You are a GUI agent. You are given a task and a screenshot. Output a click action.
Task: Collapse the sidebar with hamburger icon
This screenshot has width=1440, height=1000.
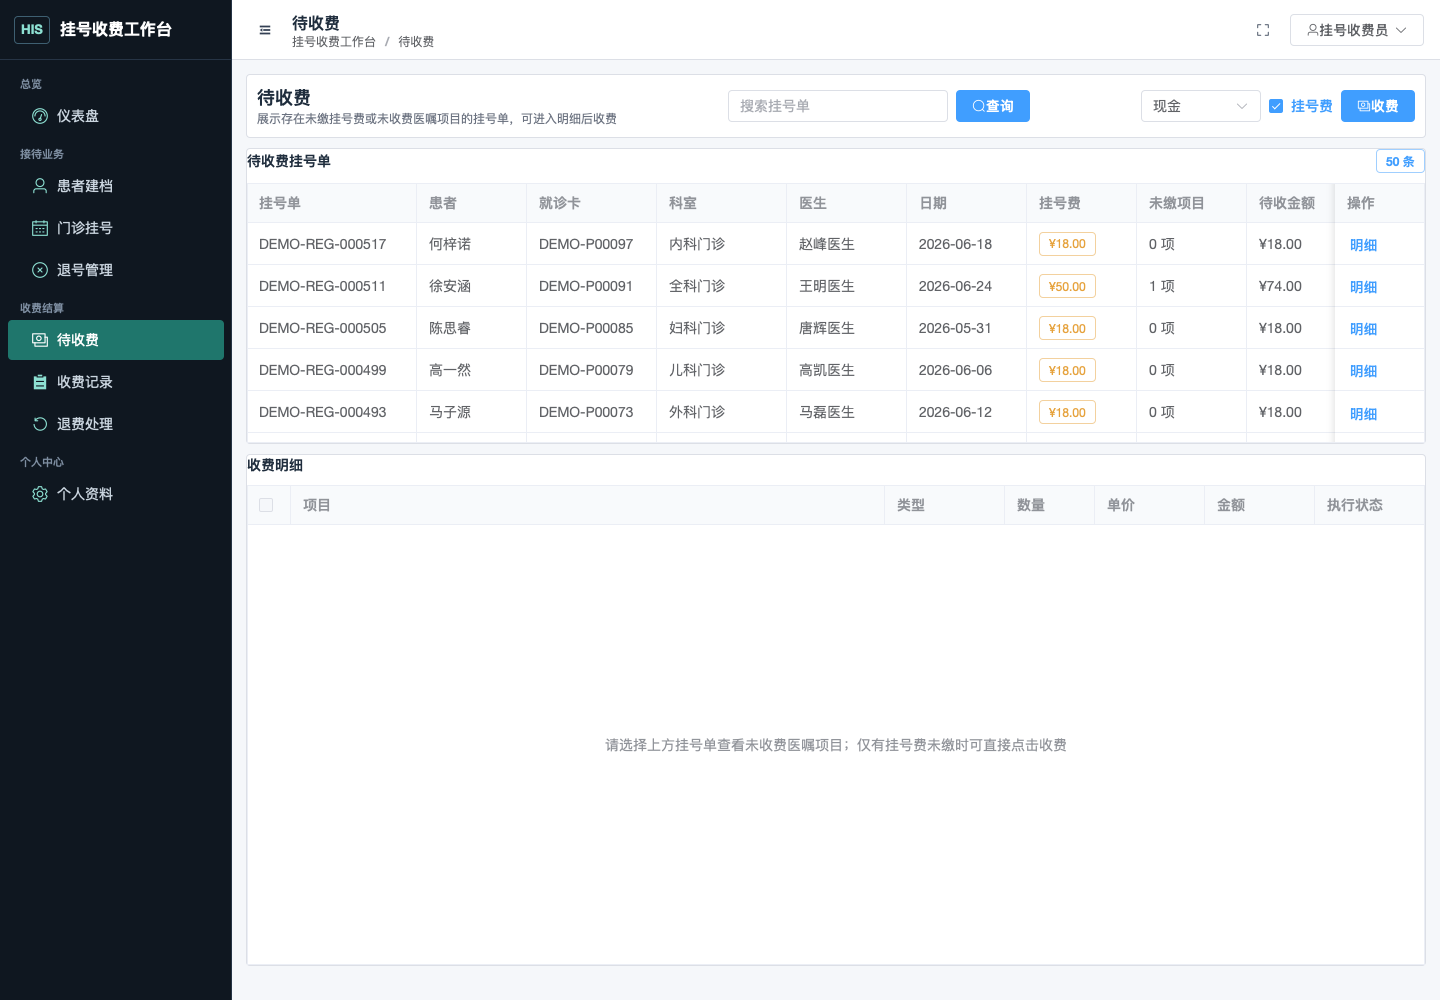tap(265, 30)
